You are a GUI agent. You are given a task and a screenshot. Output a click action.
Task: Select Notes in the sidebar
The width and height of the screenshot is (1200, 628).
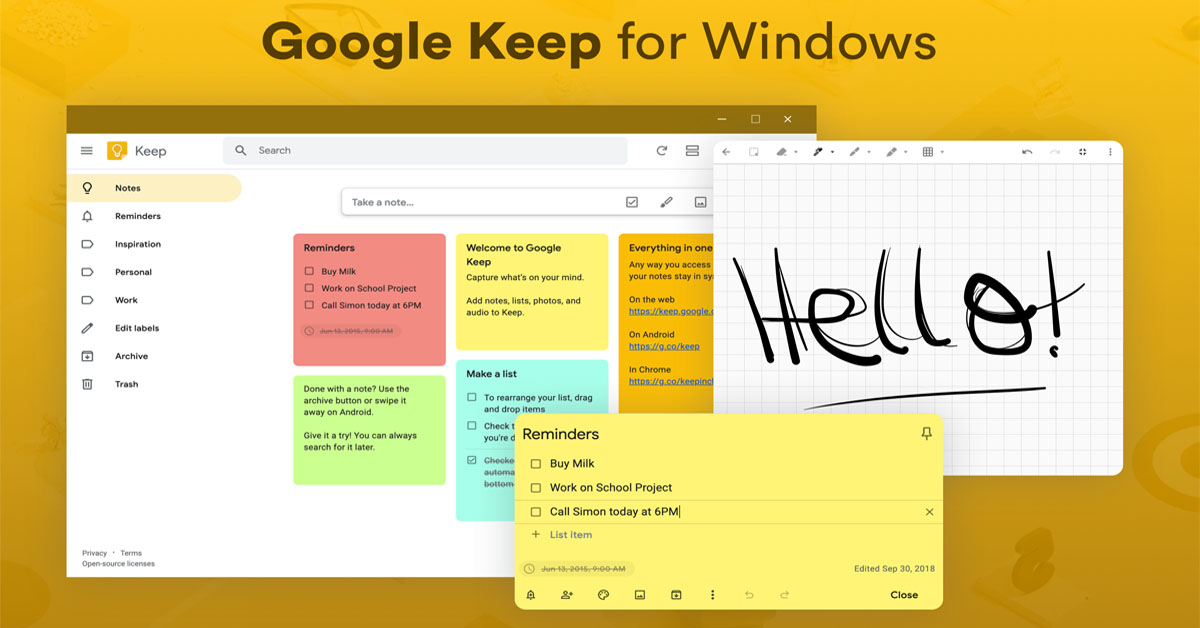(x=154, y=188)
